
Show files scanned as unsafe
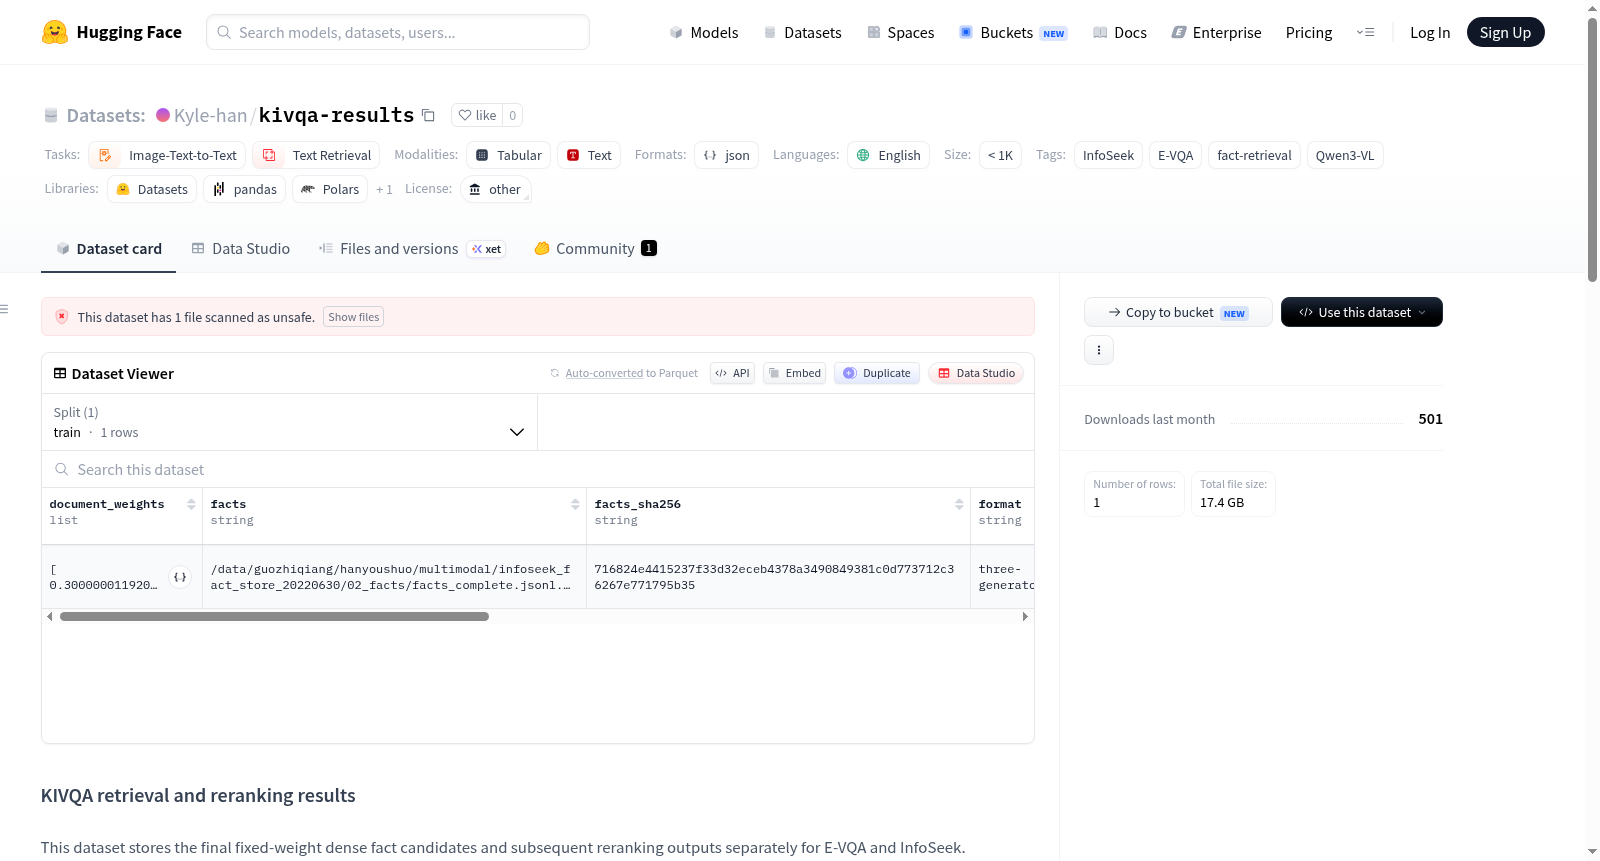(354, 317)
